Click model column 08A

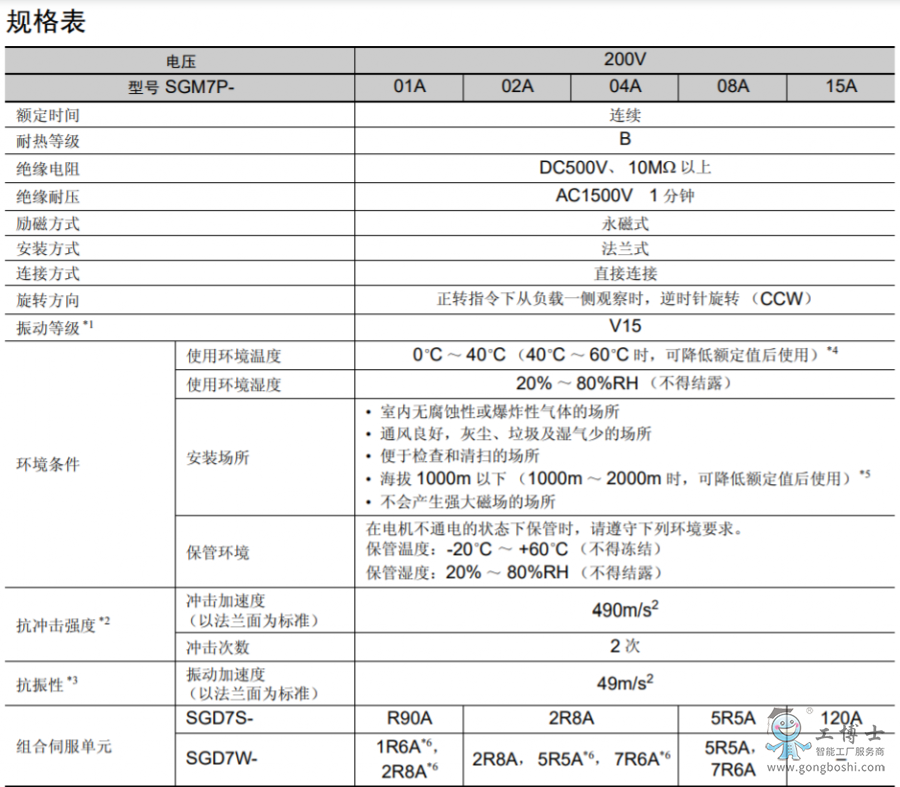tap(733, 87)
